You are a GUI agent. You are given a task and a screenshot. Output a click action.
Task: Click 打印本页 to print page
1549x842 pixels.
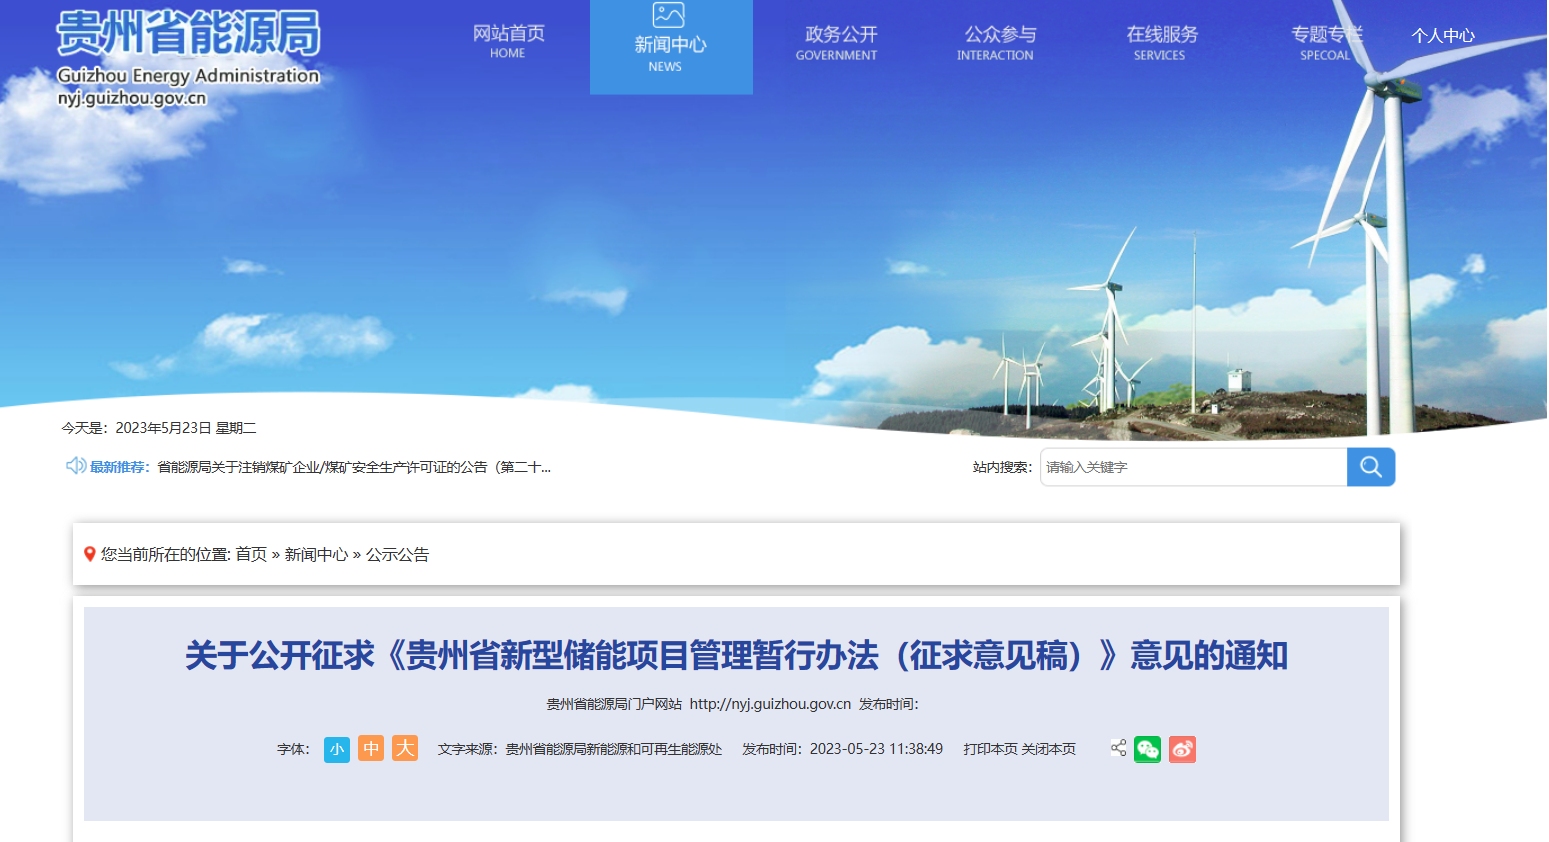(x=990, y=749)
